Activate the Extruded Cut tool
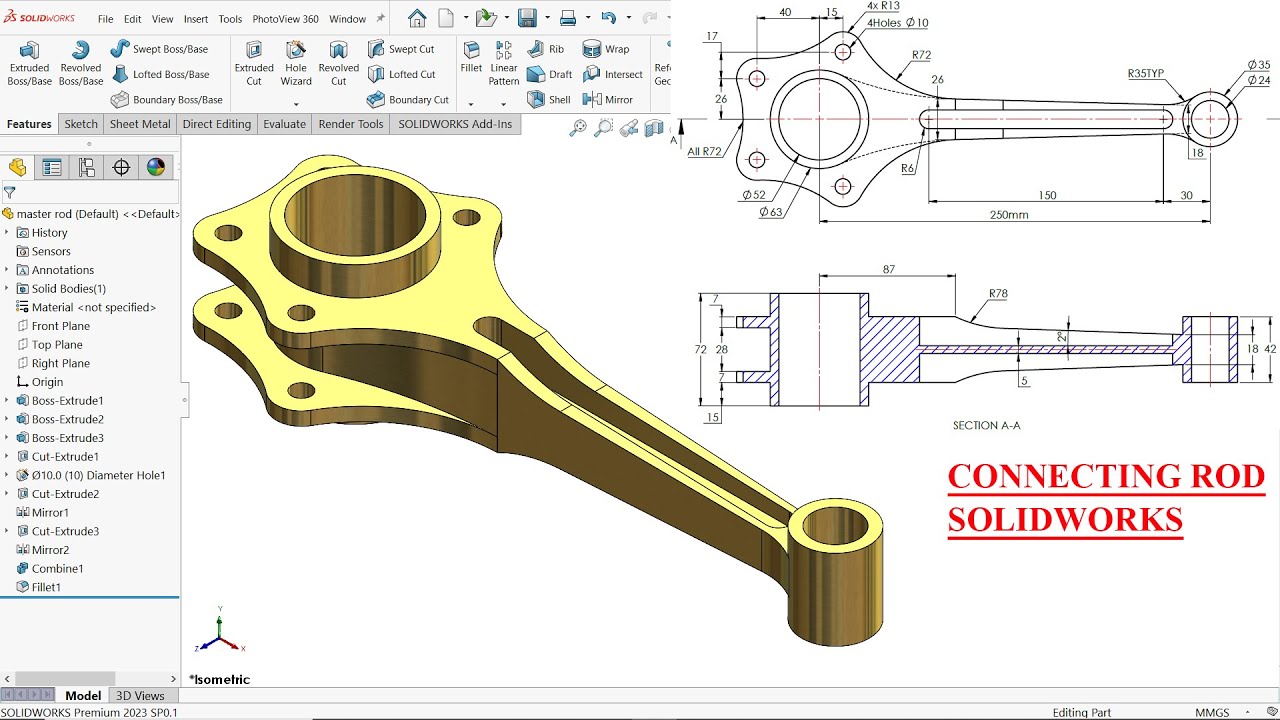The height and width of the screenshot is (720, 1280). click(254, 63)
